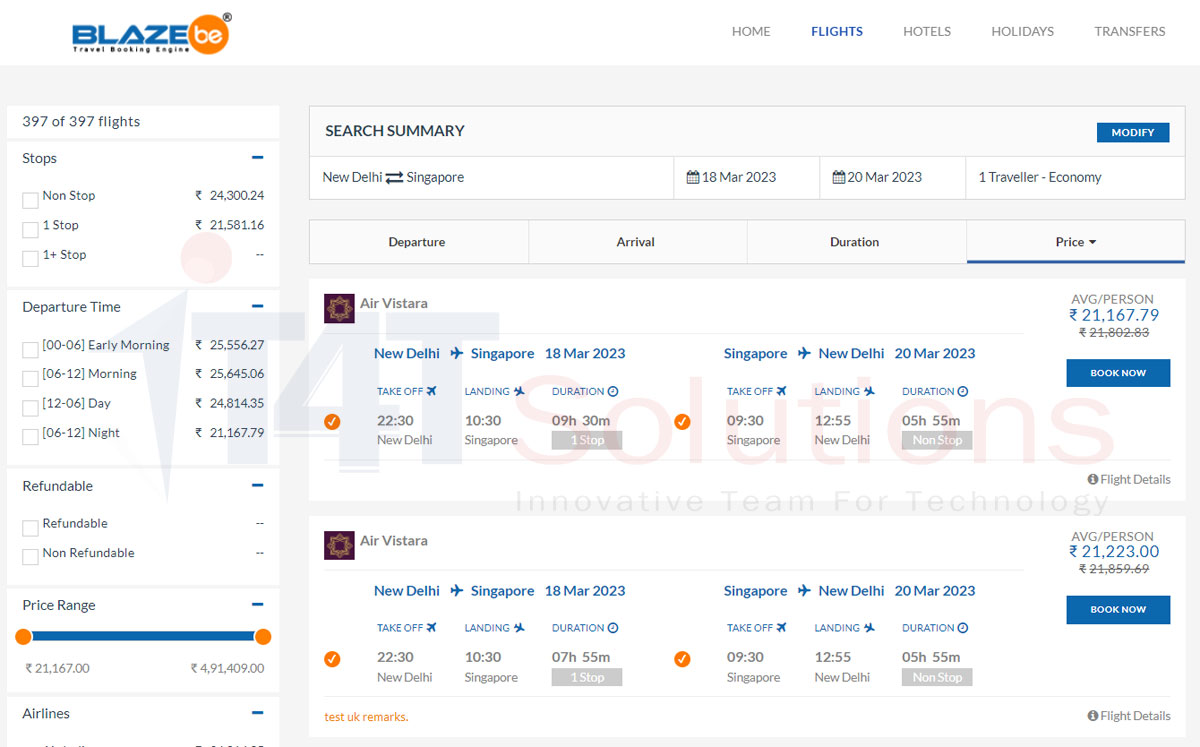Collapse the Airlines filter section
Viewport: 1200px width, 747px height.
(258, 711)
